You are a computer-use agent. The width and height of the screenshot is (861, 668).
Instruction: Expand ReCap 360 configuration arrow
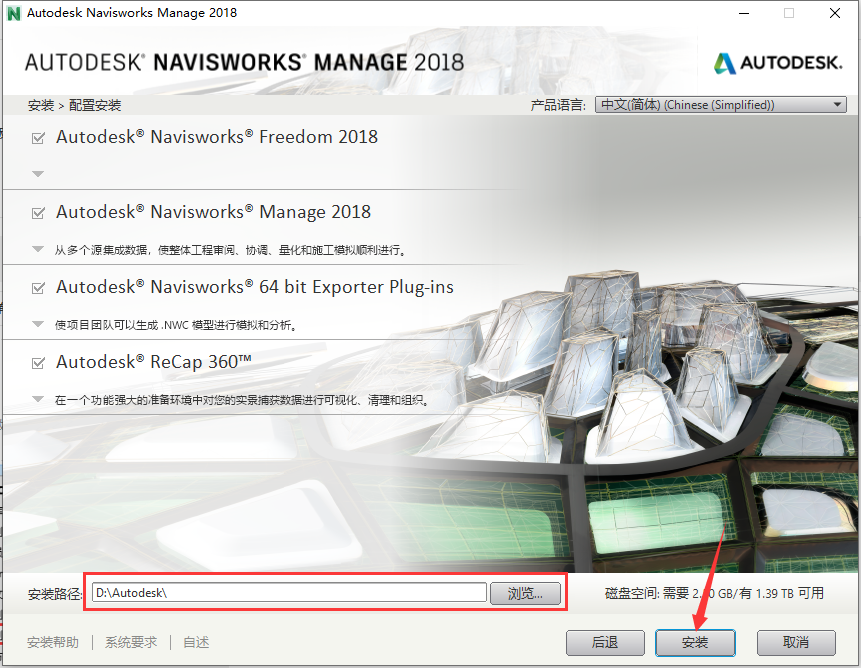pyautogui.click(x=38, y=399)
